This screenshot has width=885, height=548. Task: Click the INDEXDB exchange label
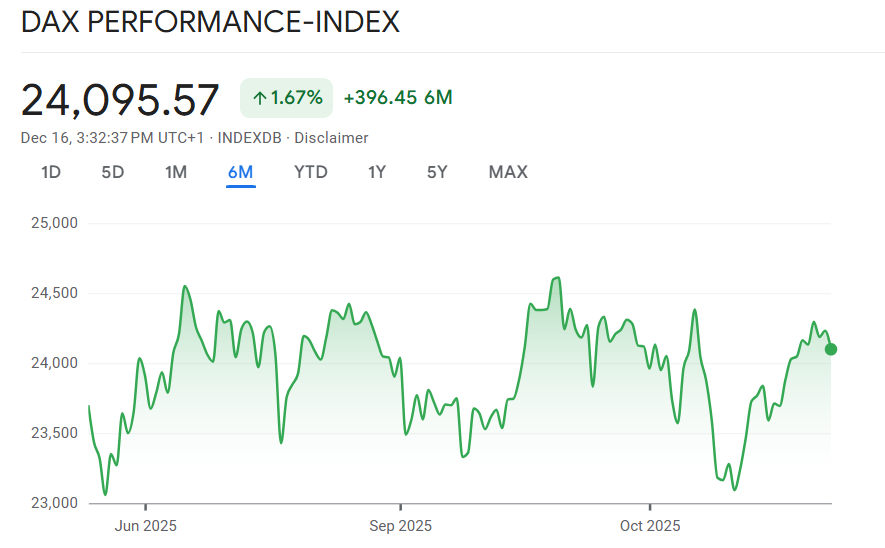(x=251, y=138)
